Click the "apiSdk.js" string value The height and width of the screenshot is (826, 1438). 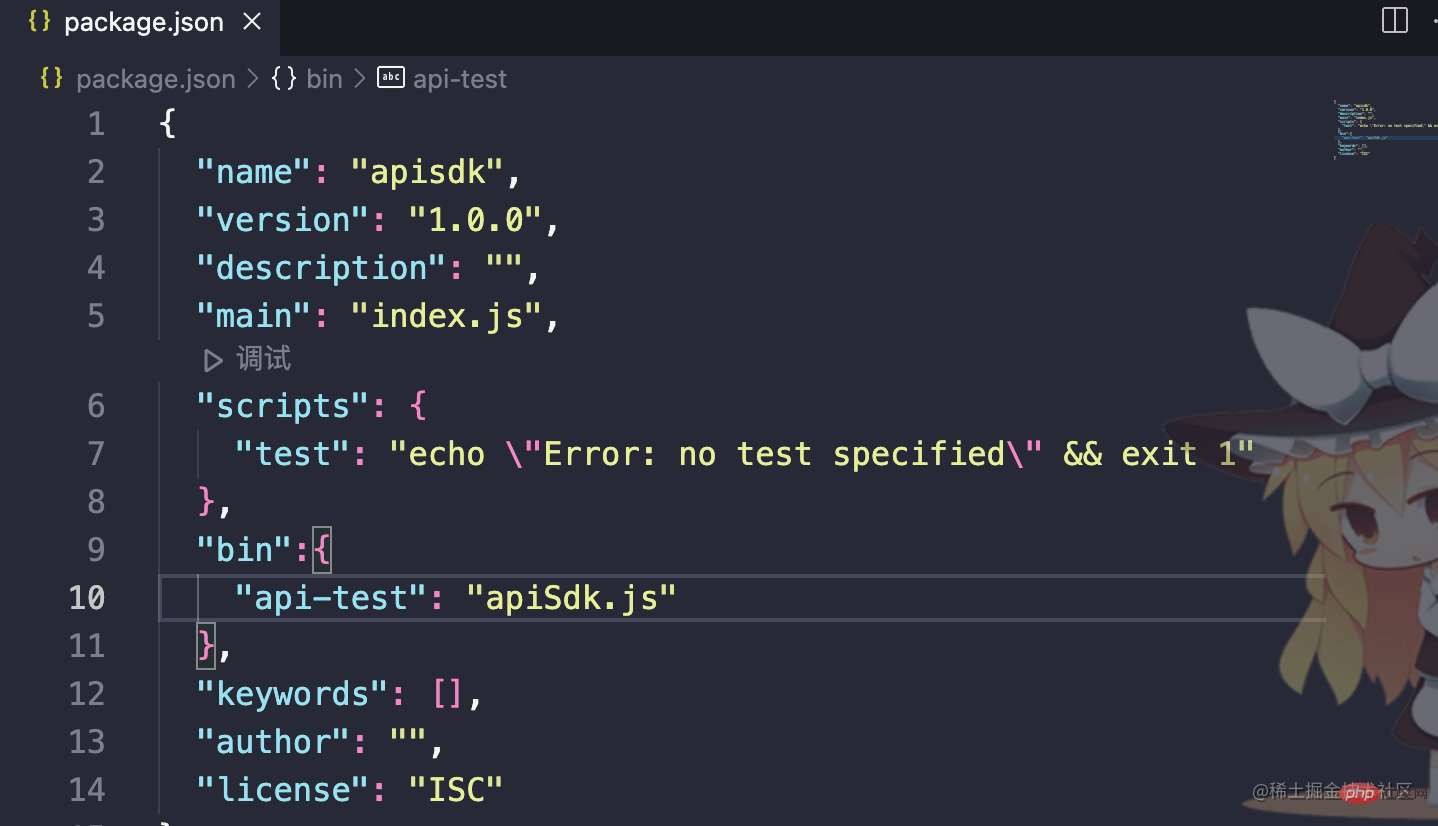pos(571,598)
